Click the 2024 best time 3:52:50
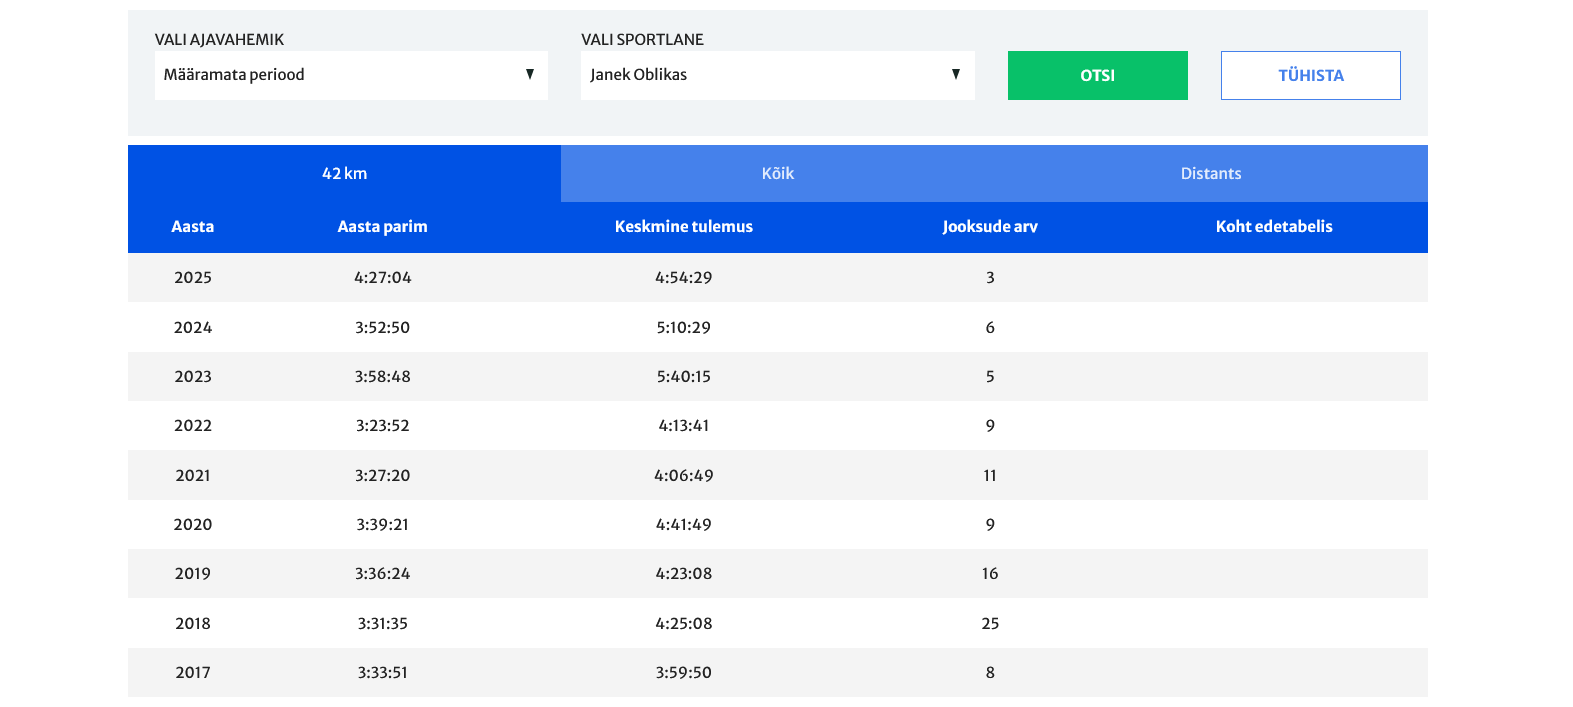Image resolution: width=1573 pixels, height=707 pixels. click(x=382, y=328)
